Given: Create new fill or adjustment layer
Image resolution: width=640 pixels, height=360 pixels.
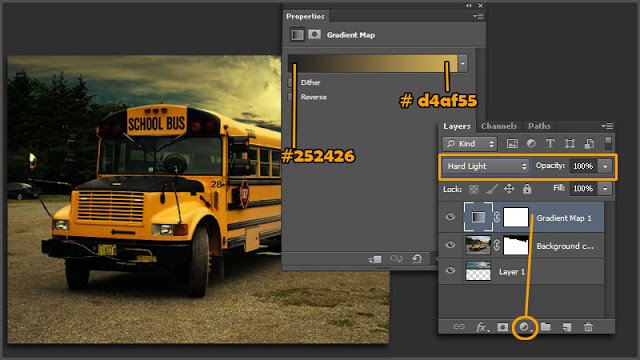Looking at the screenshot, I should pos(524,327).
